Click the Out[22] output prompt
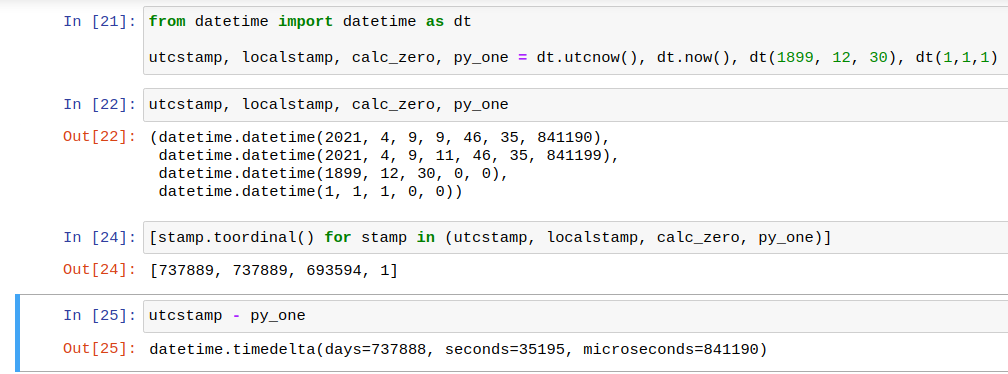1008x374 pixels. (x=100, y=137)
